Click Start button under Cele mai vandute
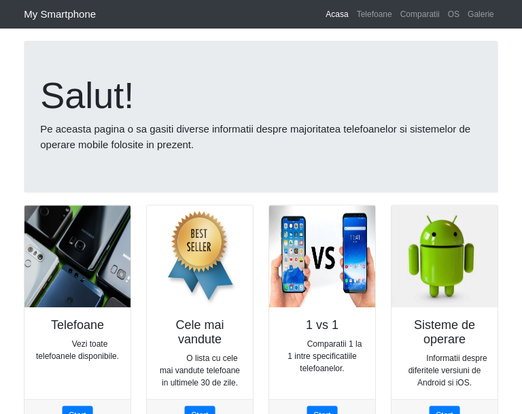 200,410
